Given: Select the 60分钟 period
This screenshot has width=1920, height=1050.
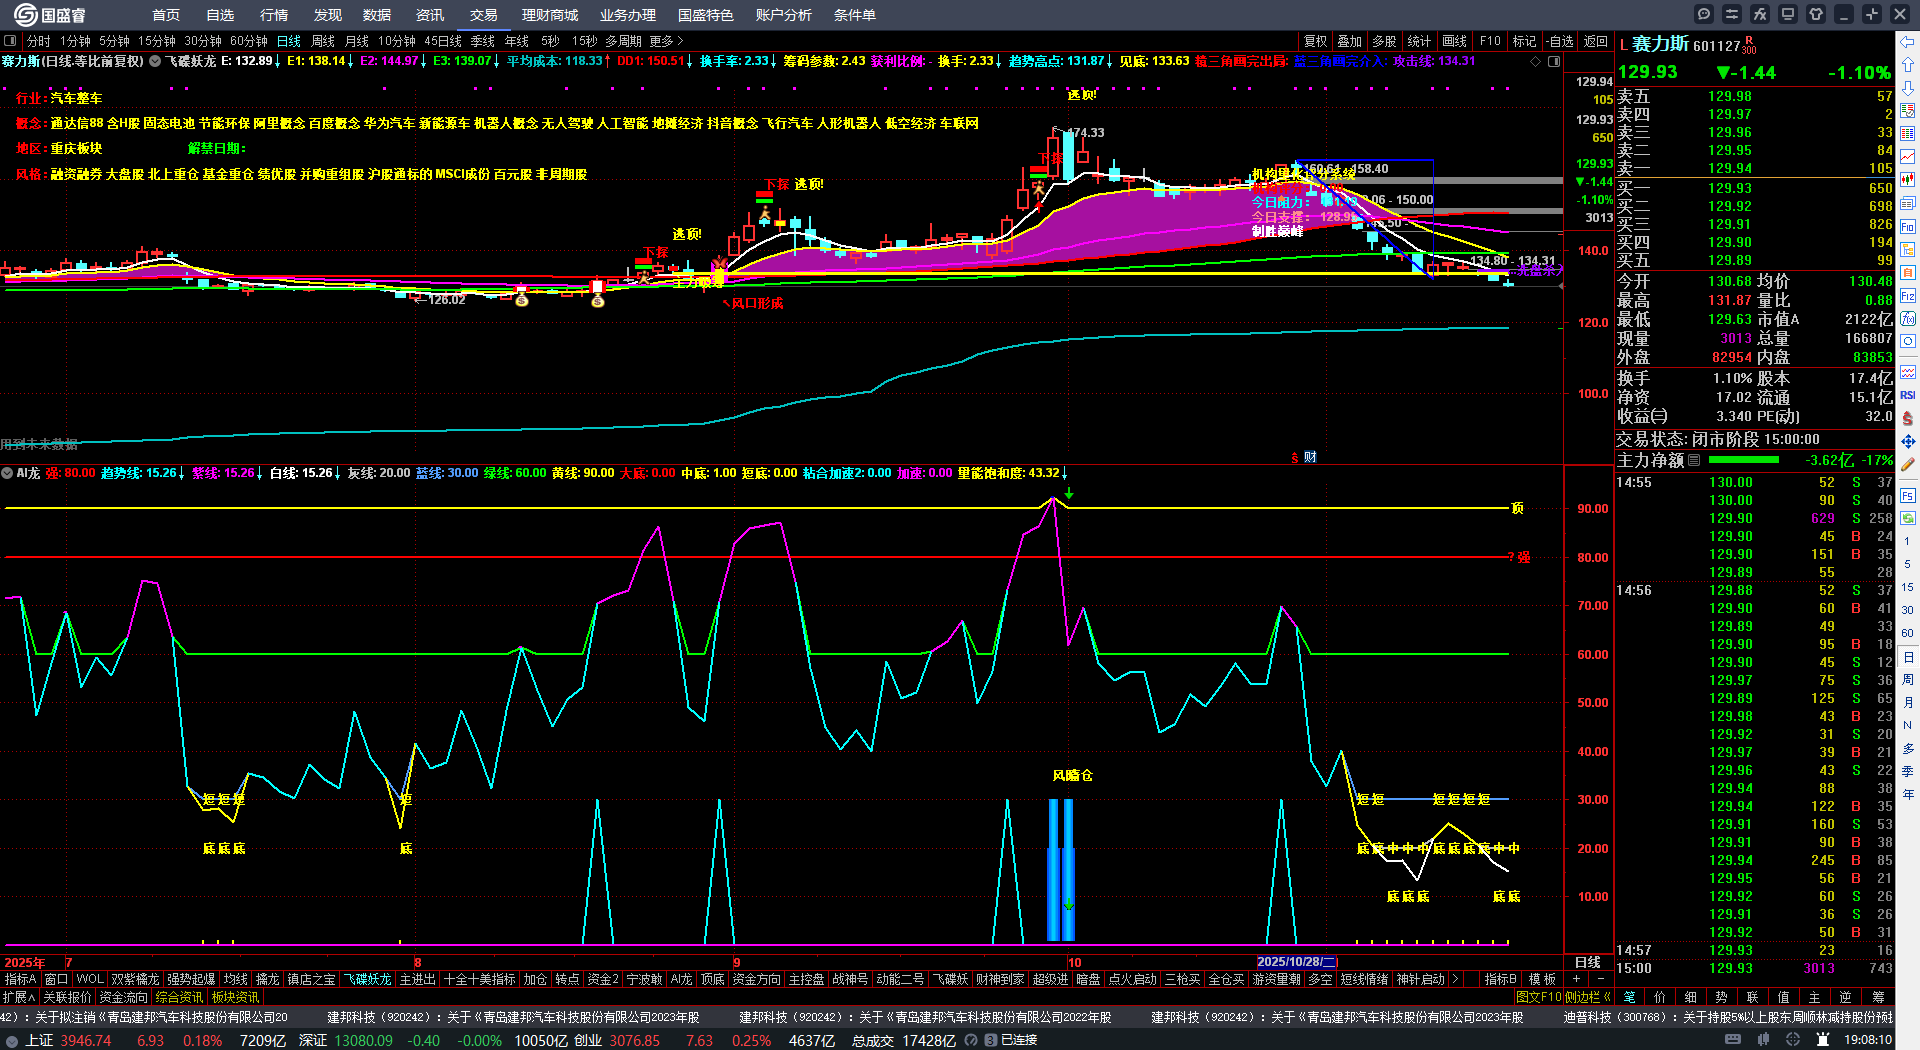Looking at the screenshot, I should 249,41.
